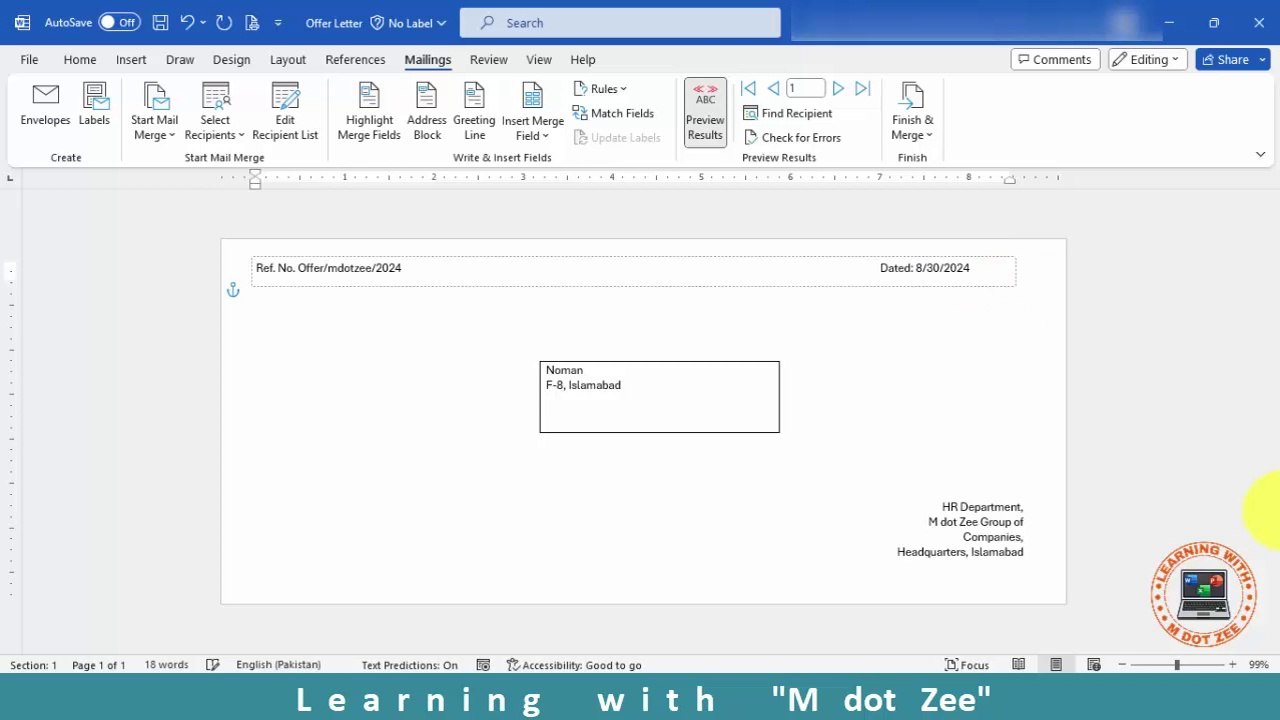1280x720 pixels.
Task: Open spelling and grammar check icon
Action: [212, 665]
